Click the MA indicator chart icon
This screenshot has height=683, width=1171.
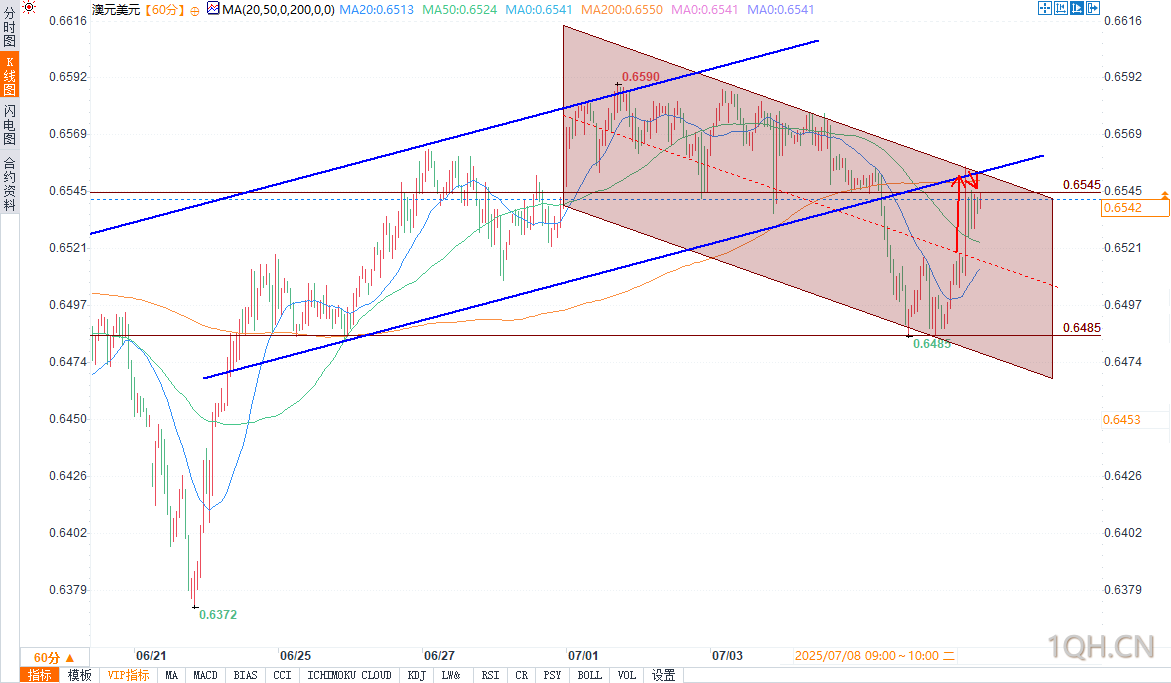point(213,9)
